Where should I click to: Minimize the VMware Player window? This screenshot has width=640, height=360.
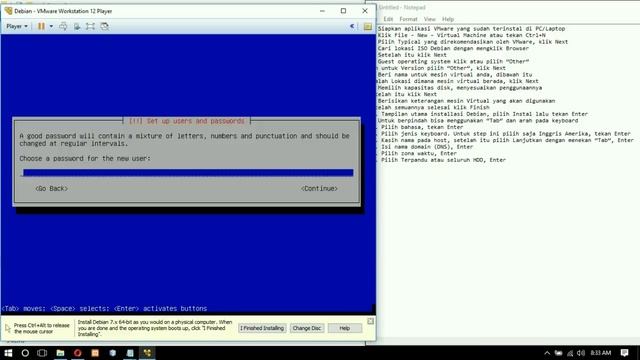click(x=322, y=11)
